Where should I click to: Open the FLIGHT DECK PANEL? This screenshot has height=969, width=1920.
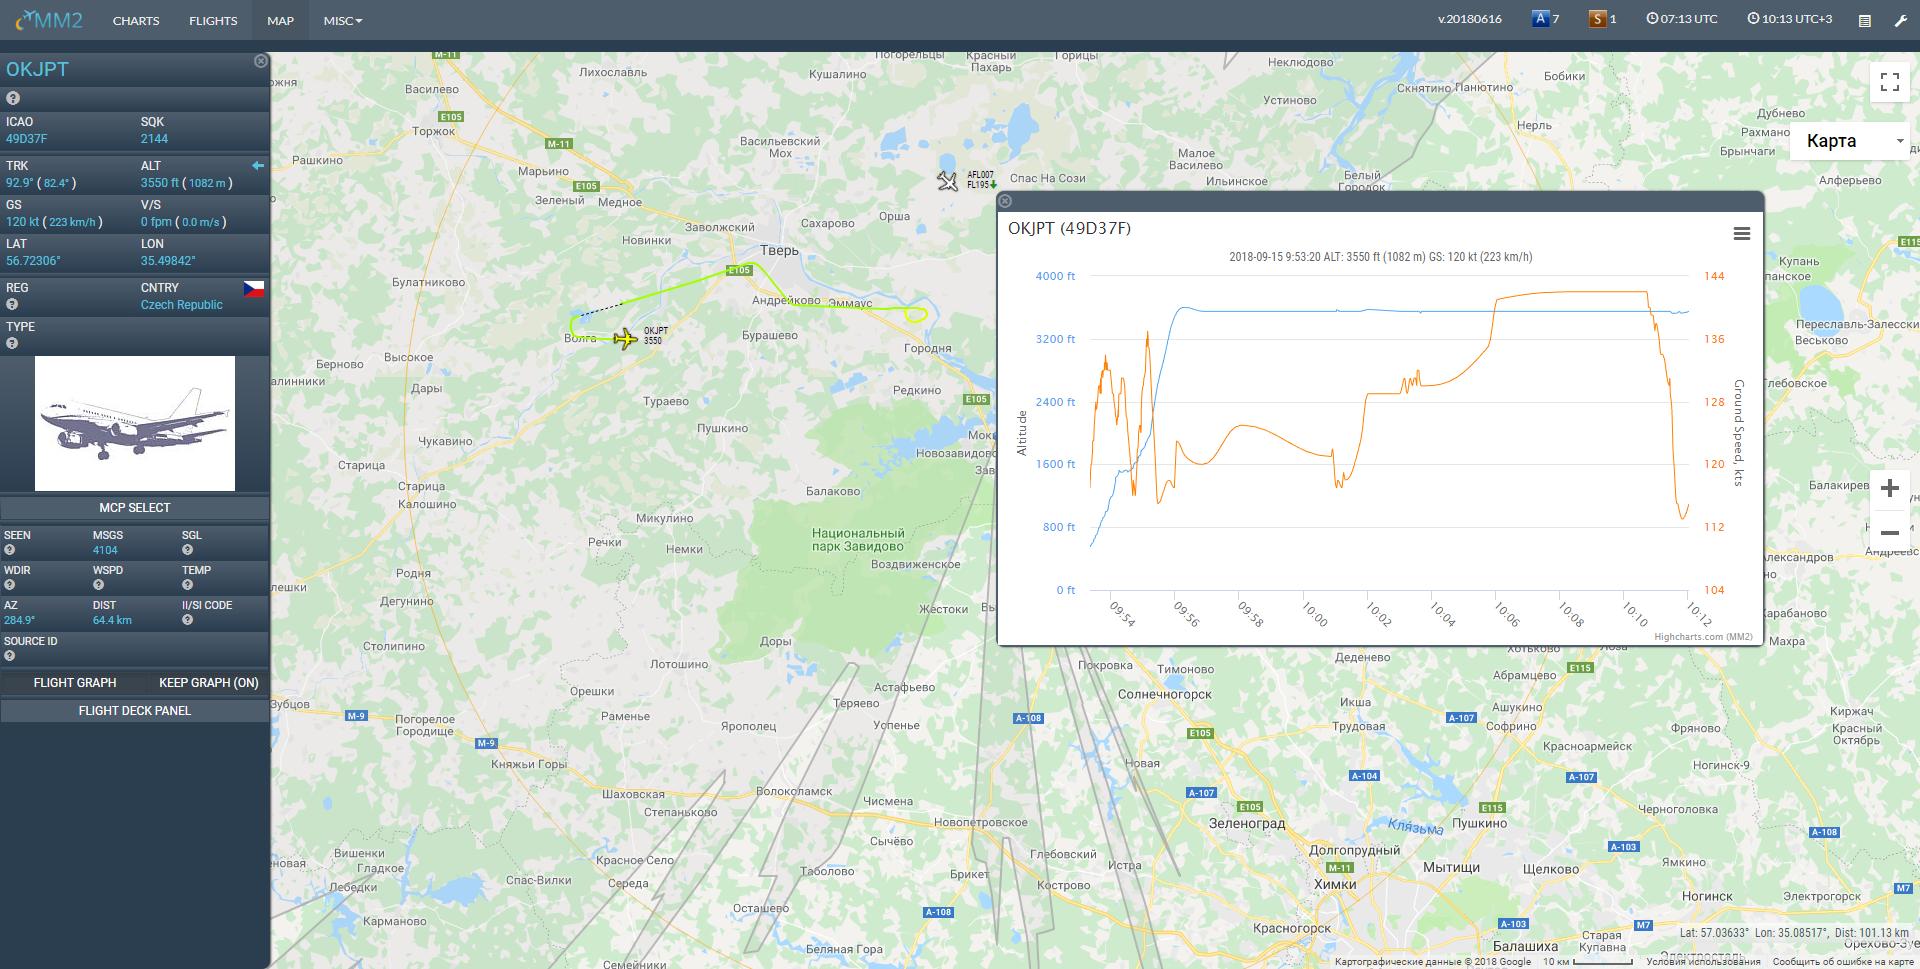[135, 711]
